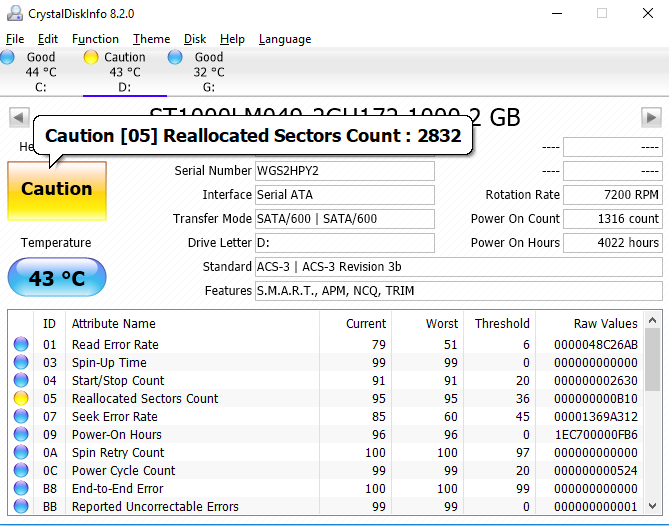The height and width of the screenshot is (526, 669).
Task: Click the Raw Values column header
Action: click(x=590, y=324)
